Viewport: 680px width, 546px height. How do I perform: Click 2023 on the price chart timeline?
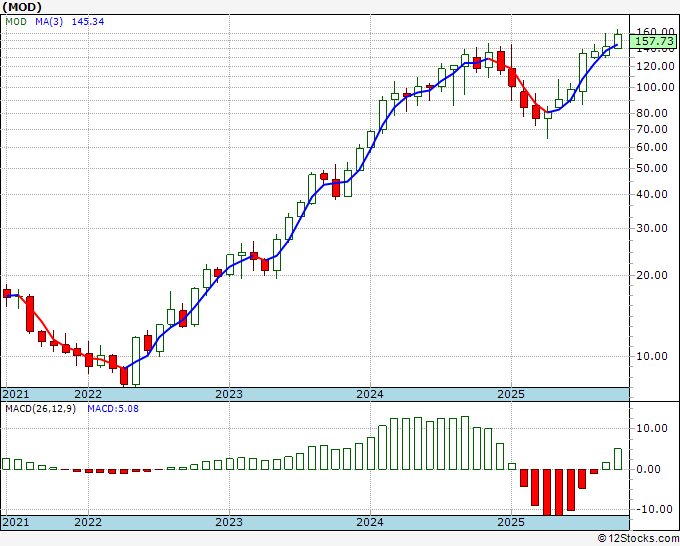(229, 394)
